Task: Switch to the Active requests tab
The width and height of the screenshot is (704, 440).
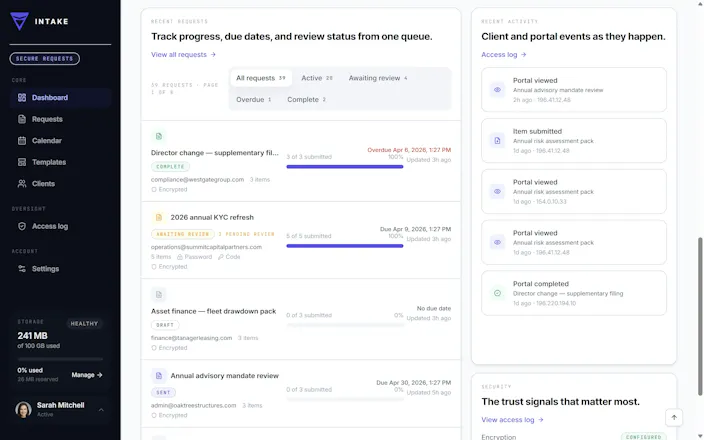Action: [x=317, y=78]
